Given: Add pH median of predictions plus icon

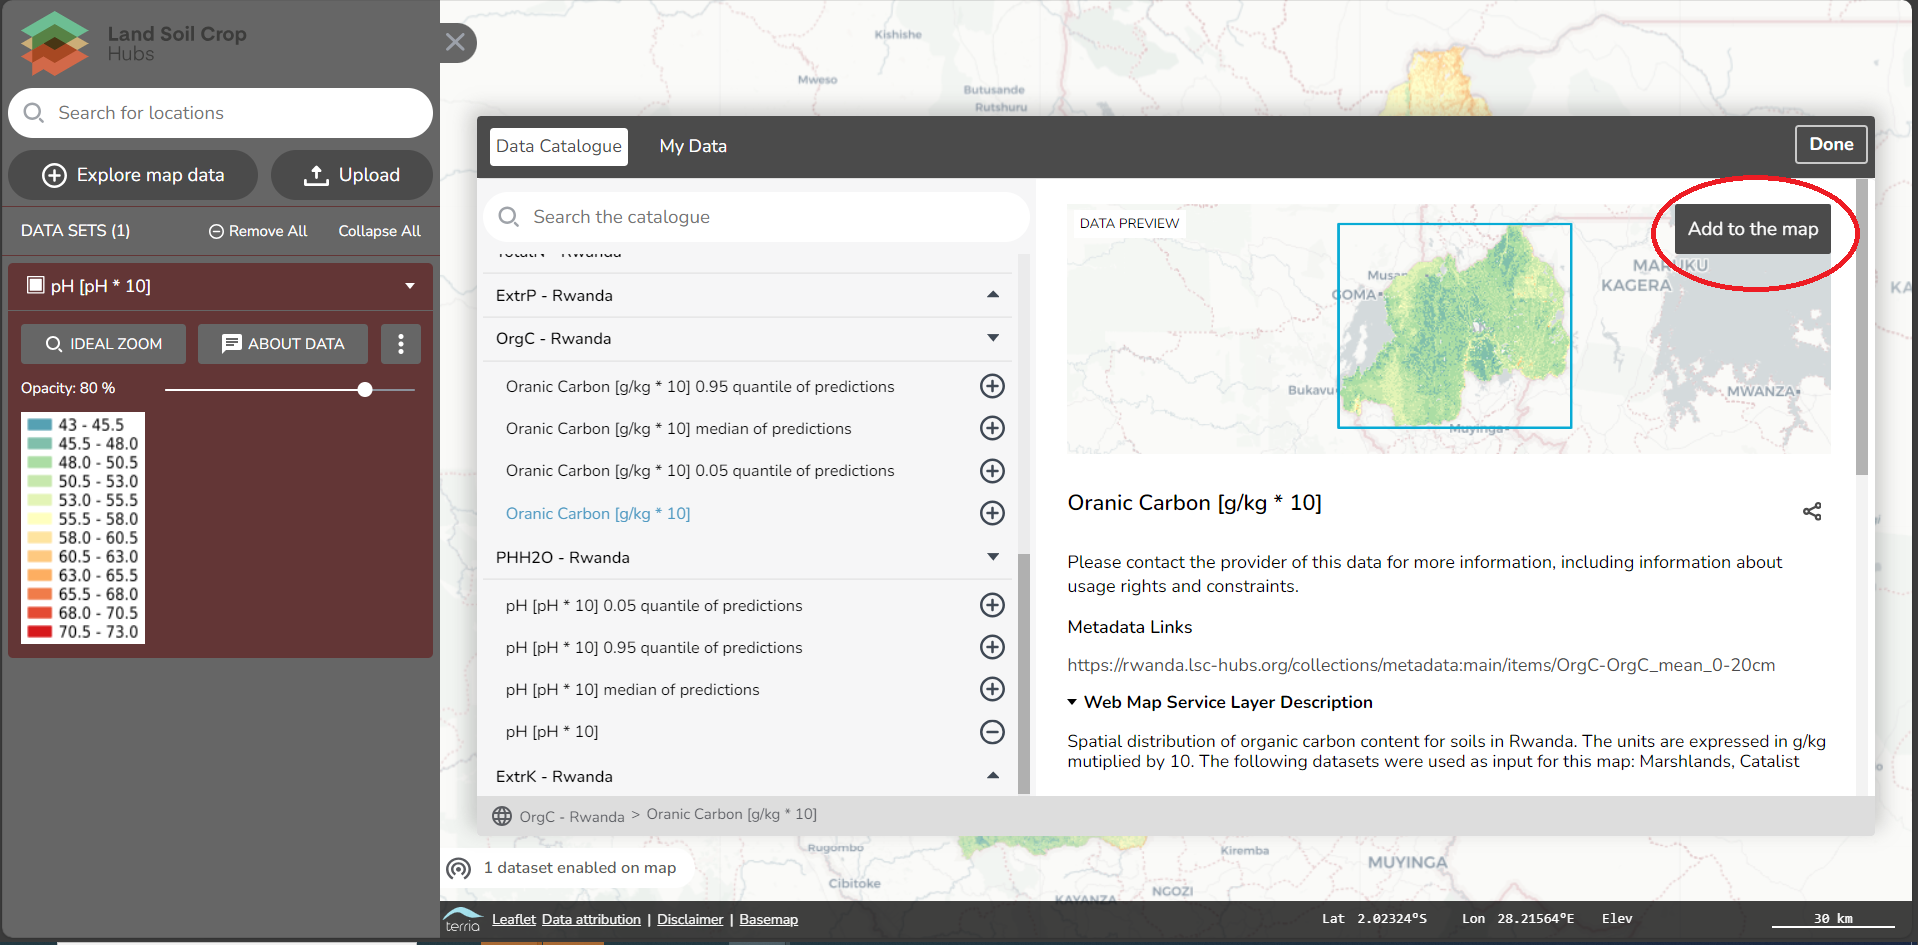Looking at the screenshot, I should click(991, 689).
